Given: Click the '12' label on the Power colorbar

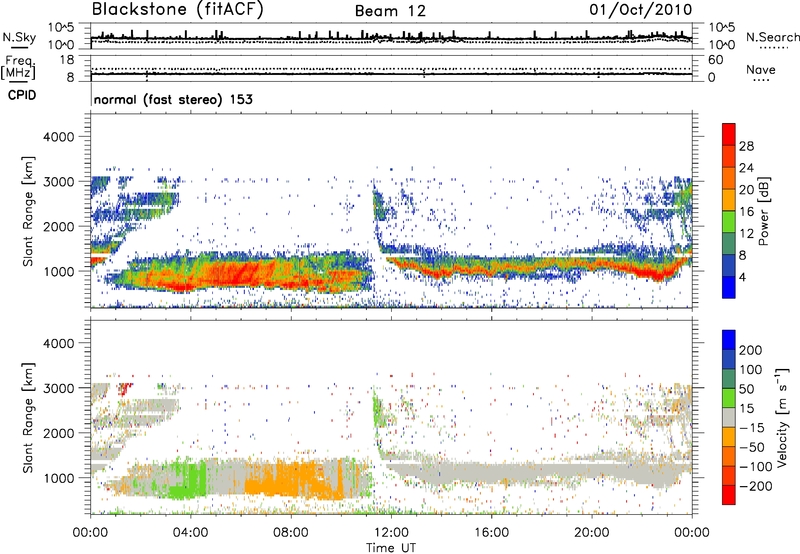Looking at the screenshot, I should [x=746, y=234].
